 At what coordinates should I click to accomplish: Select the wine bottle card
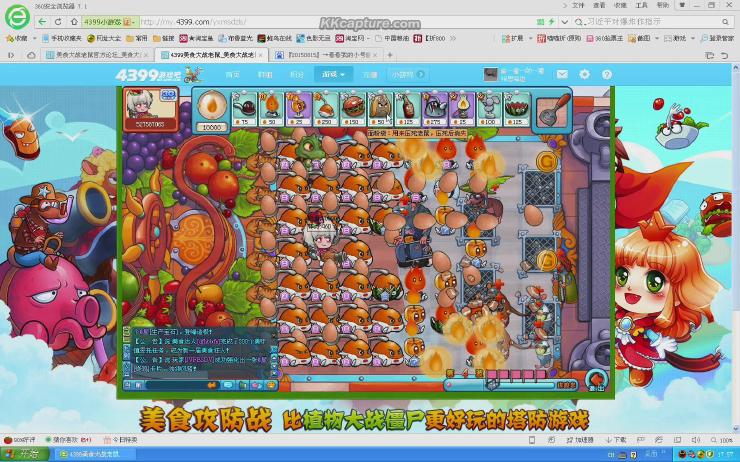coord(408,109)
